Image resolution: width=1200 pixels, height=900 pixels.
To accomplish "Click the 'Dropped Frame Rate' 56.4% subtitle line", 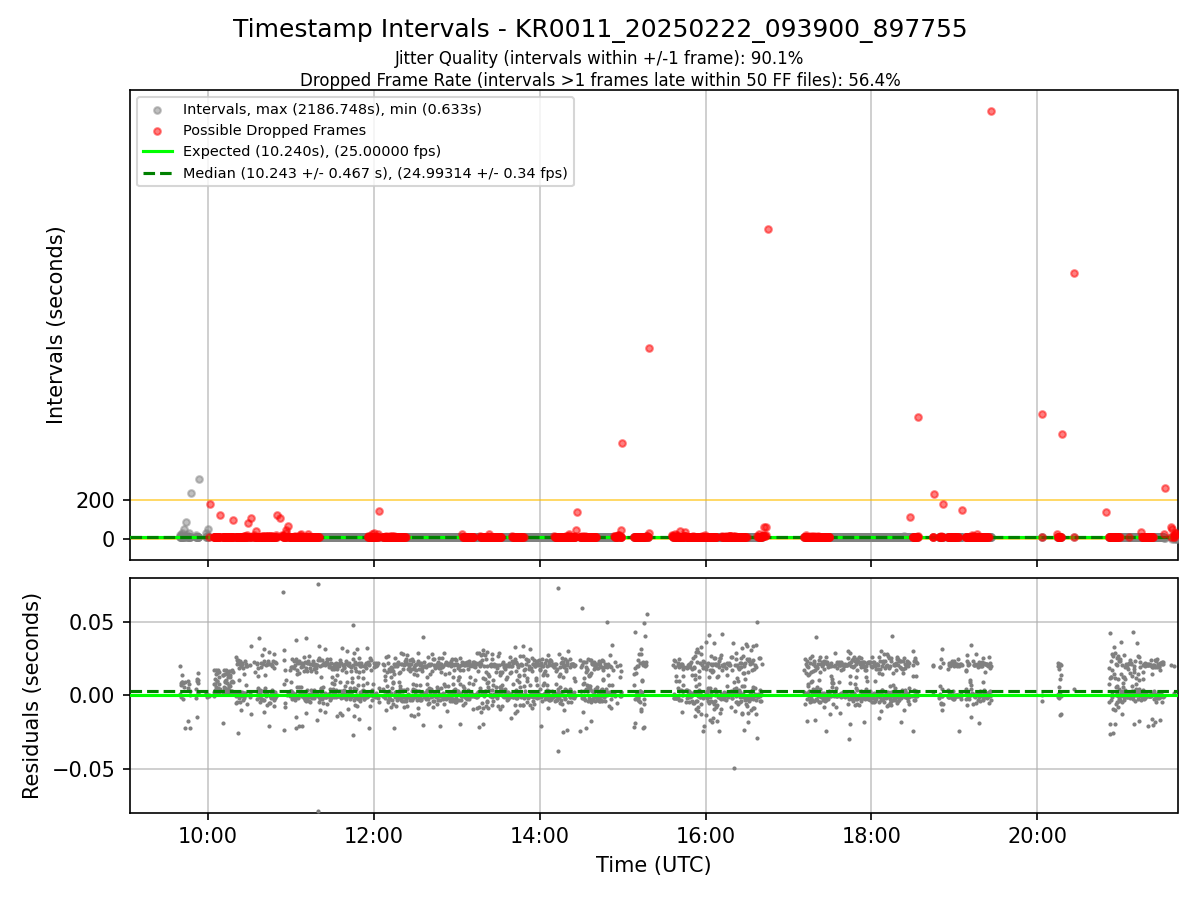I will tap(600, 80).
